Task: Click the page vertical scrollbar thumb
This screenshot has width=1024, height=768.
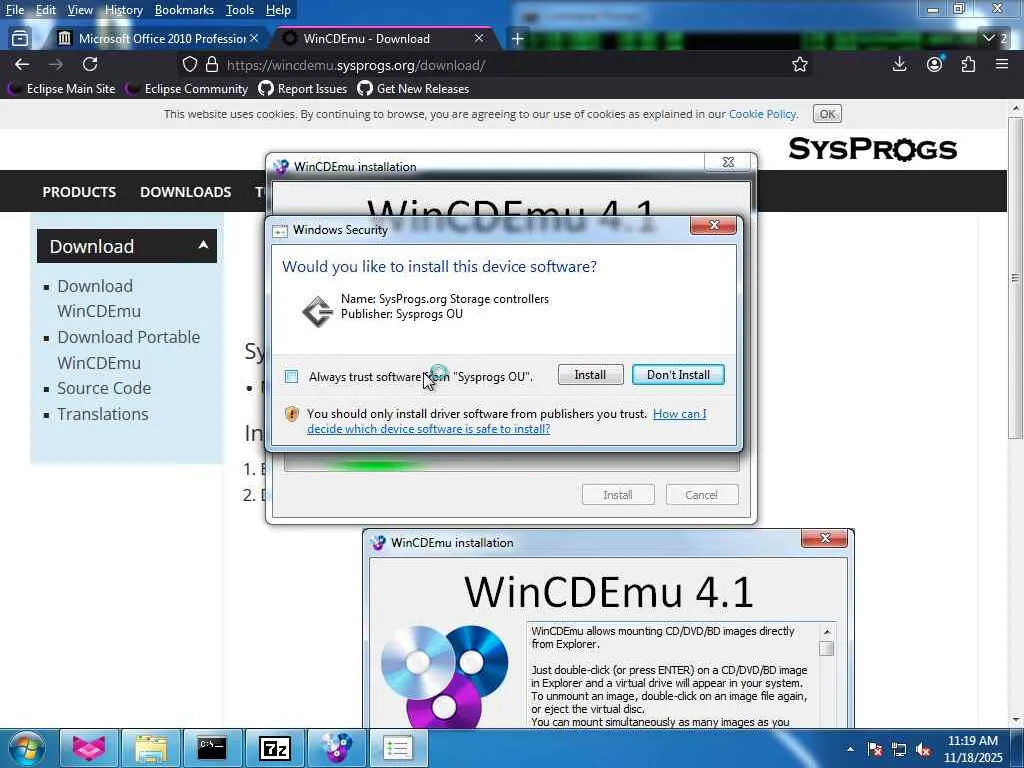Action: [1014, 278]
